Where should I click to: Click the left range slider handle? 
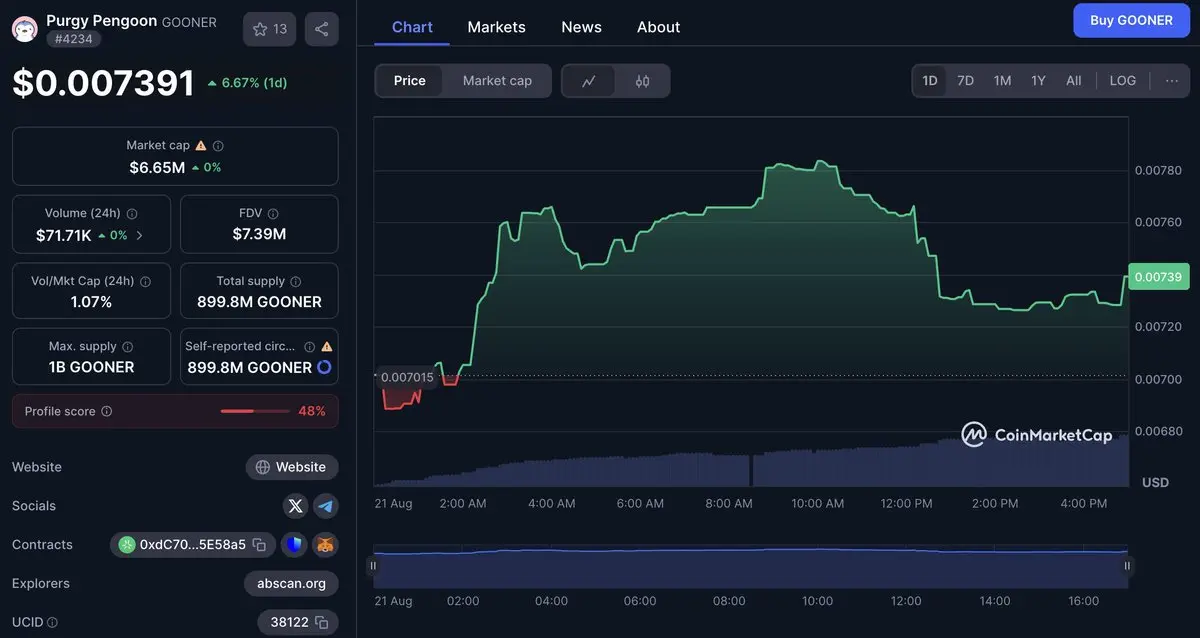click(373, 566)
